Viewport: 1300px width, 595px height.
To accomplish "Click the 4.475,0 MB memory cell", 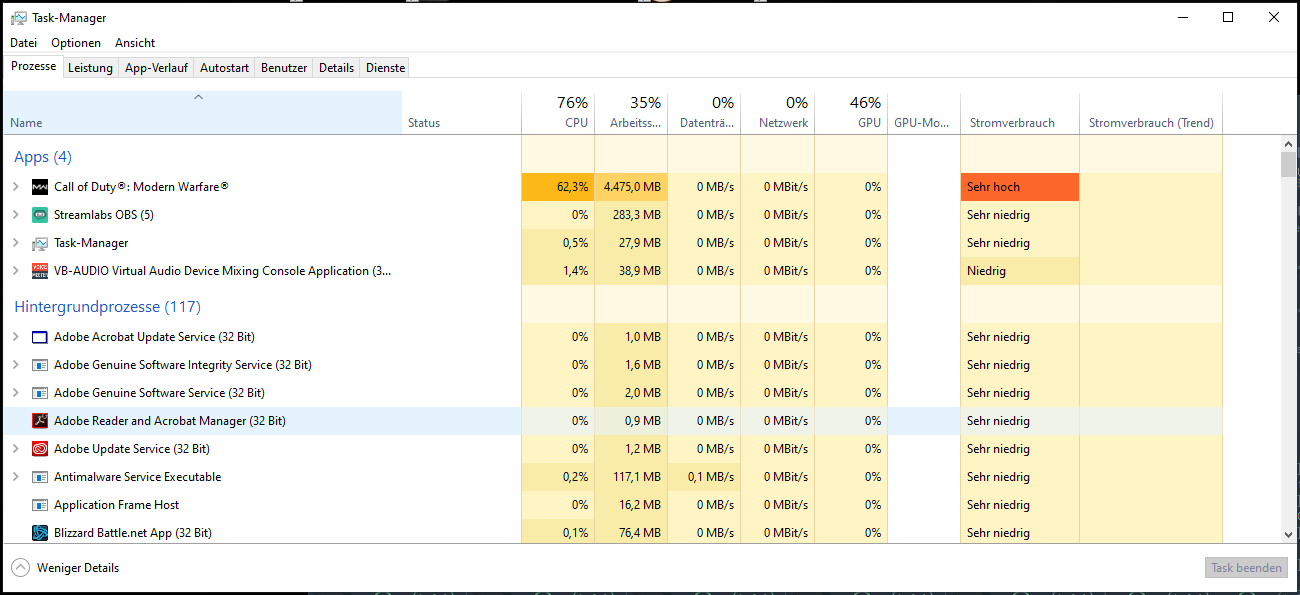I will point(631,187).
